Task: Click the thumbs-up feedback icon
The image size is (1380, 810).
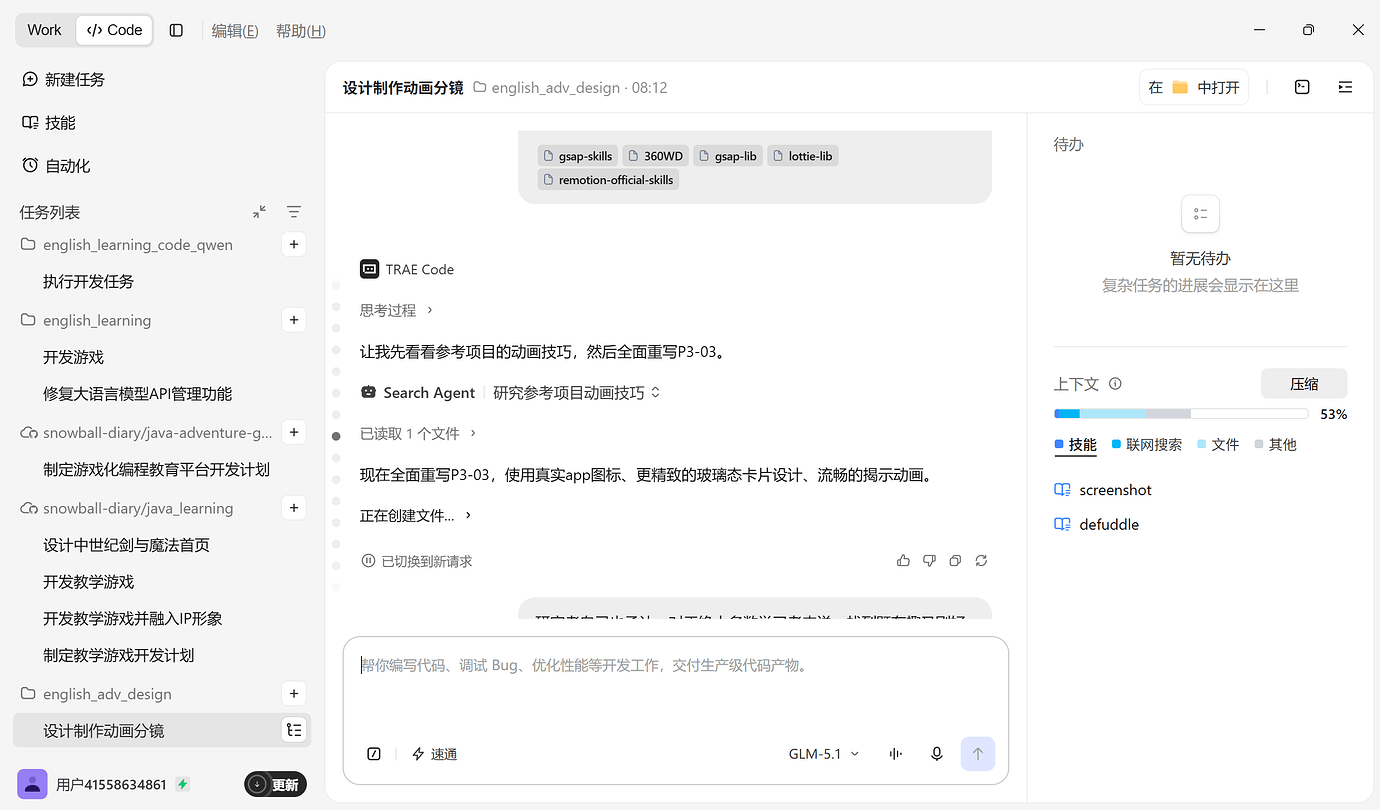Action: (x=903, y=561)
